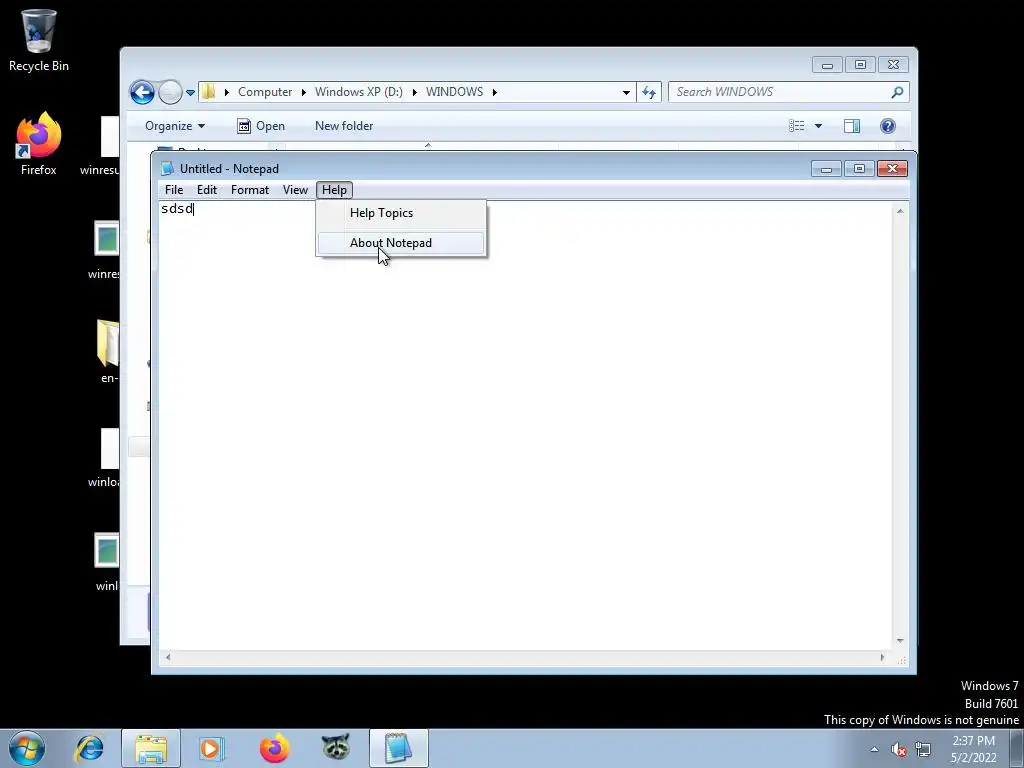The image size is (1024, 768).
Task: Click the raccoon app taskbar icon
Action: (336, 748)
